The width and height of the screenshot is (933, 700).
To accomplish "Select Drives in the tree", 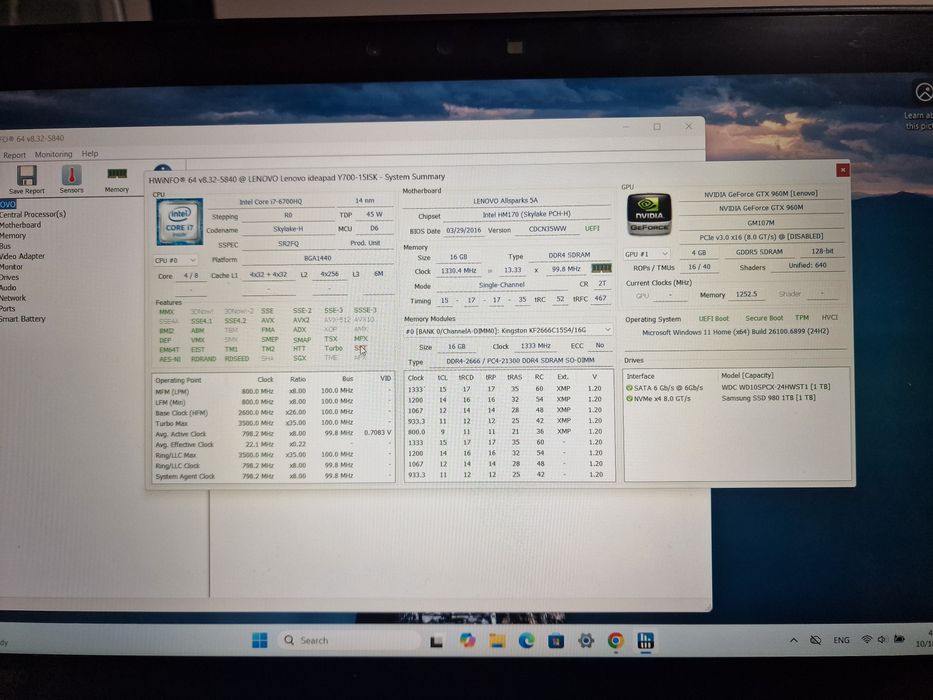I will tap(10, 277).
